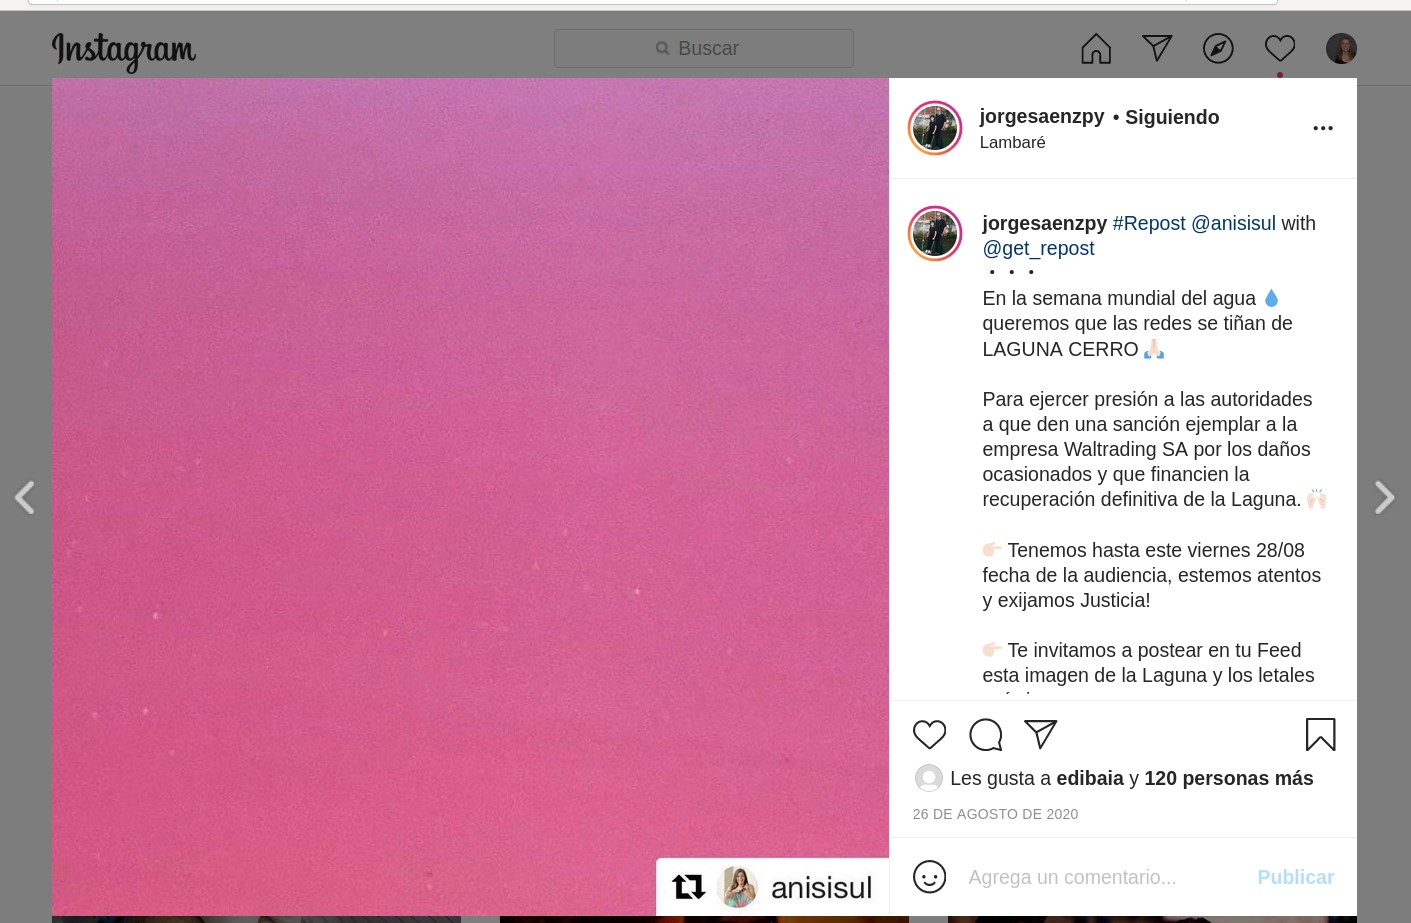The height and width of the screenshot is (923, 1411).
Task: Like the post with heart icon
Action: click(x=929, y=735)
